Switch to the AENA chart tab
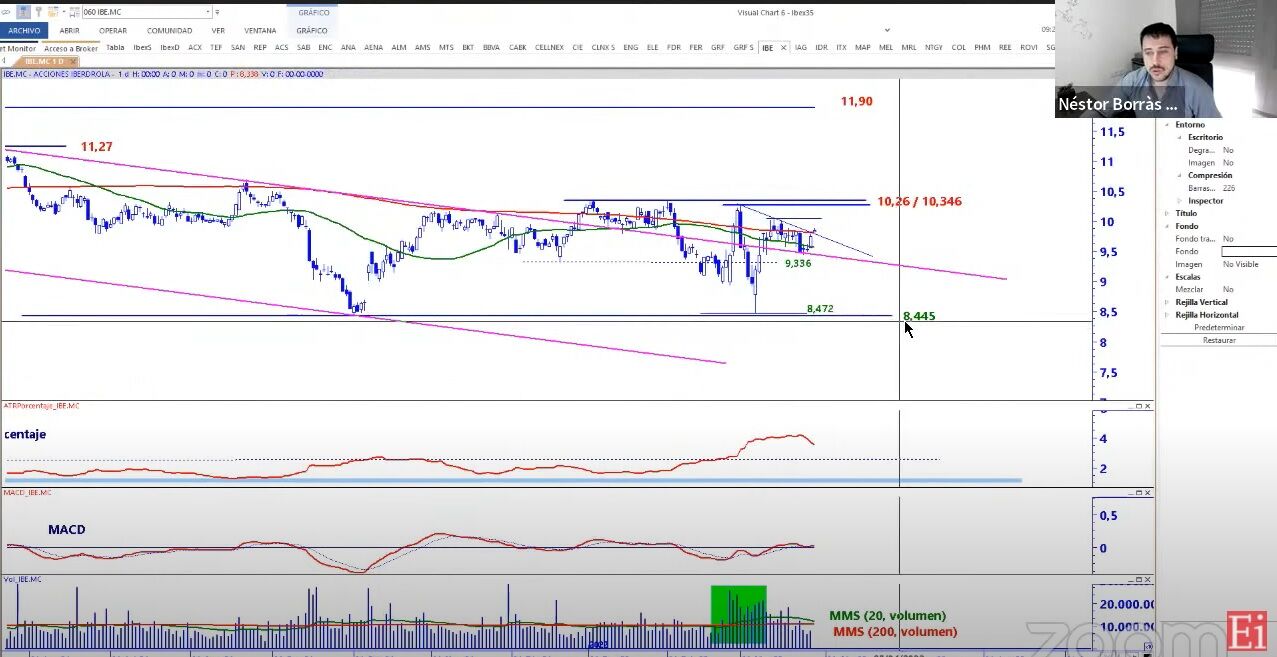The image size is (1277, 657). coord(374,47)
